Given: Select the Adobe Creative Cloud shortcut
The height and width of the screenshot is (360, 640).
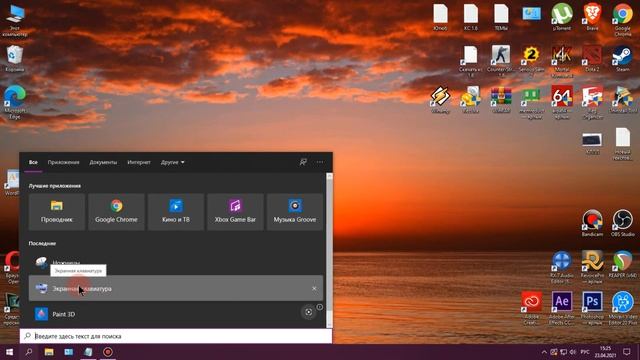Looking at the screenshot, I should click(x=531, y=308).
